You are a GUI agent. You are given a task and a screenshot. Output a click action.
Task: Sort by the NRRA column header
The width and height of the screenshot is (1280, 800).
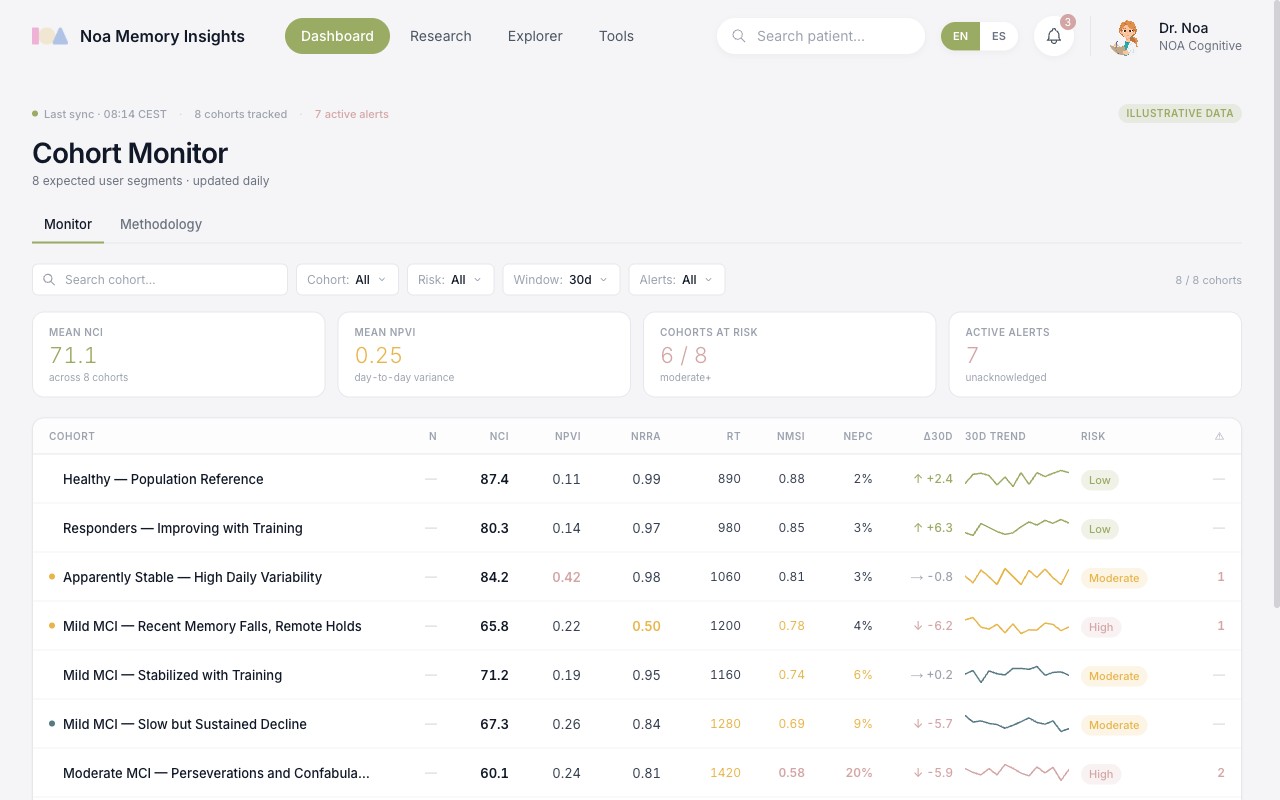tap(646, 436)
